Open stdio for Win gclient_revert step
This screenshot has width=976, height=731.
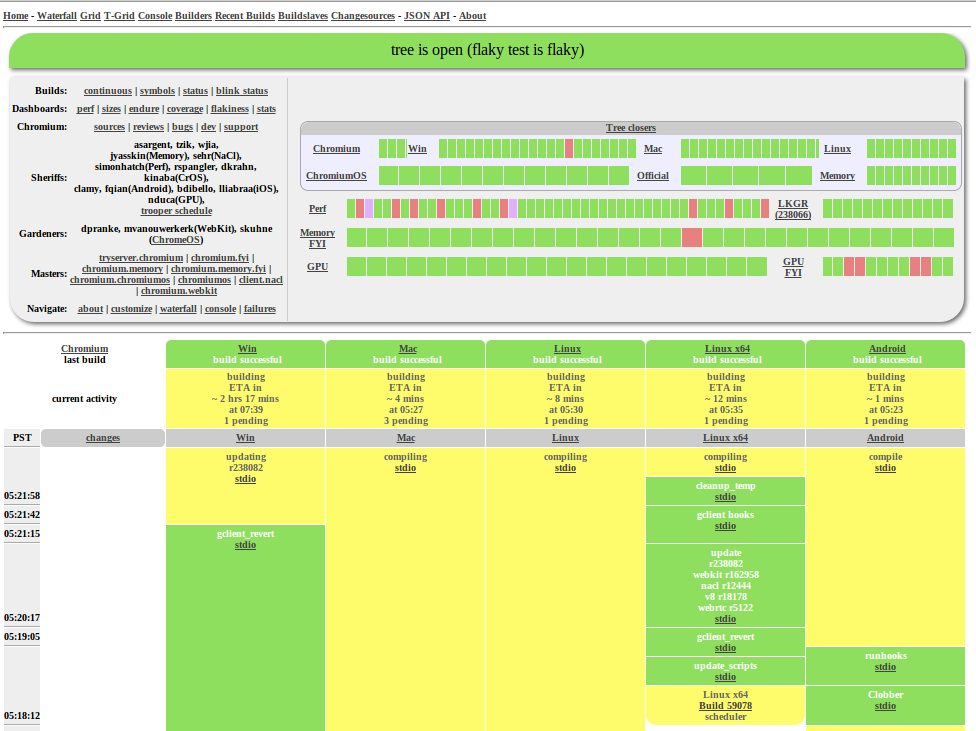click(x=245, y=545)
